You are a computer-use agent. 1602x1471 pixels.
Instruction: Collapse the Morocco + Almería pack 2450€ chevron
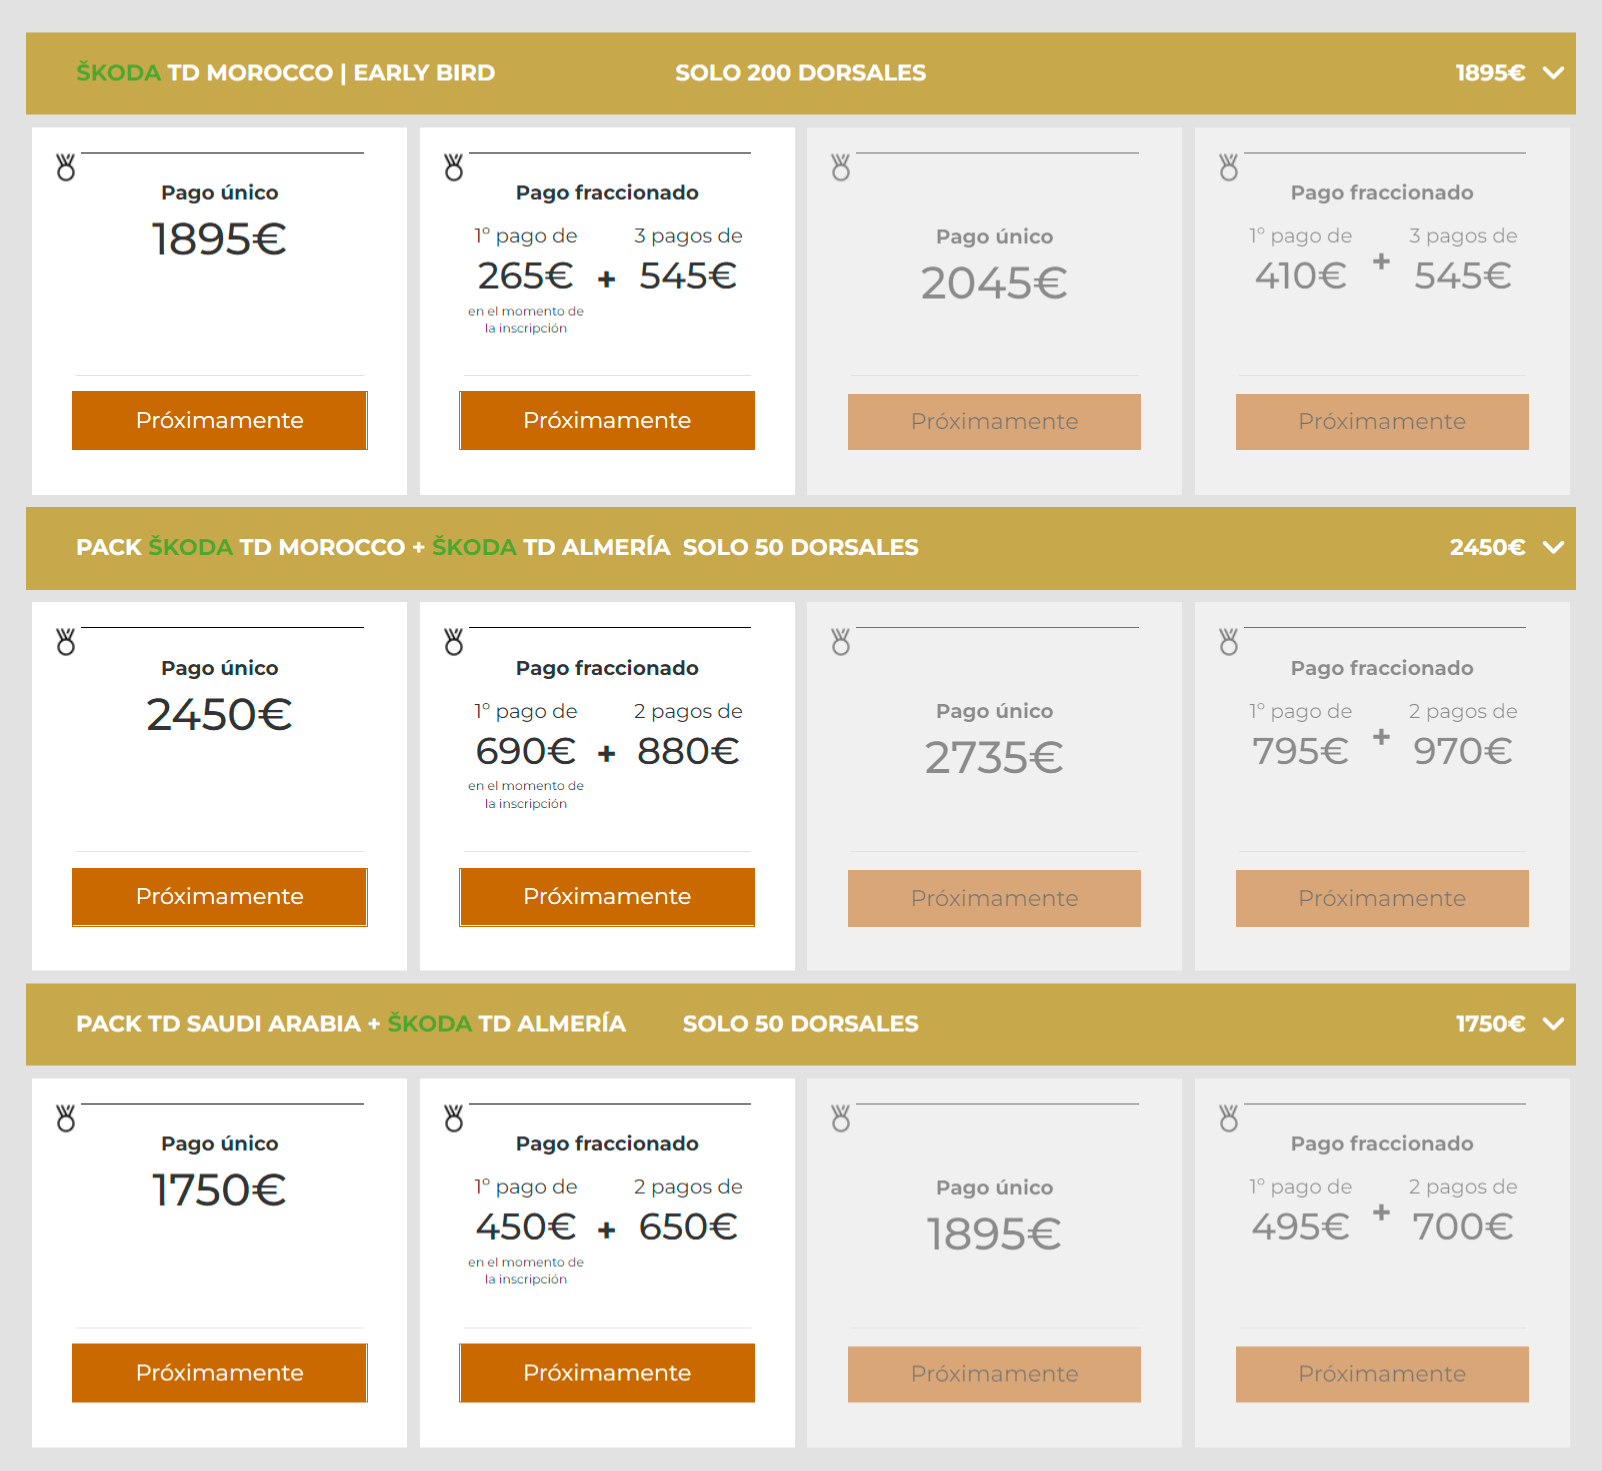coord(1553,547)
